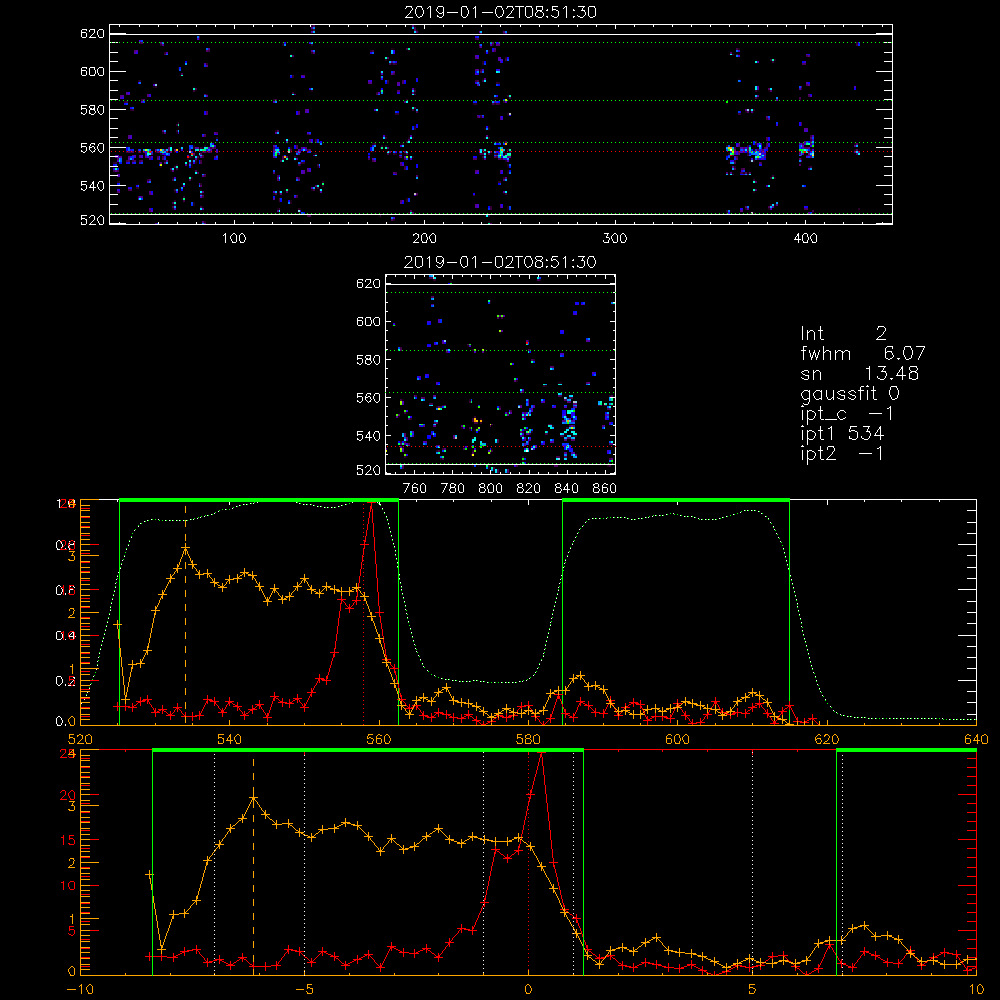
Task: Click the 'Int 2' parameter text
Action: click(843, 333)
